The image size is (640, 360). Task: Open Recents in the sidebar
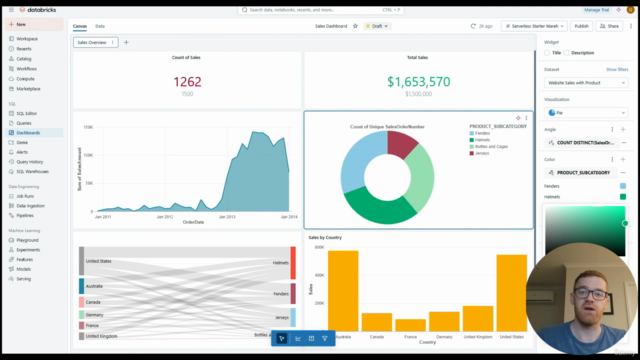coord(24,49)
